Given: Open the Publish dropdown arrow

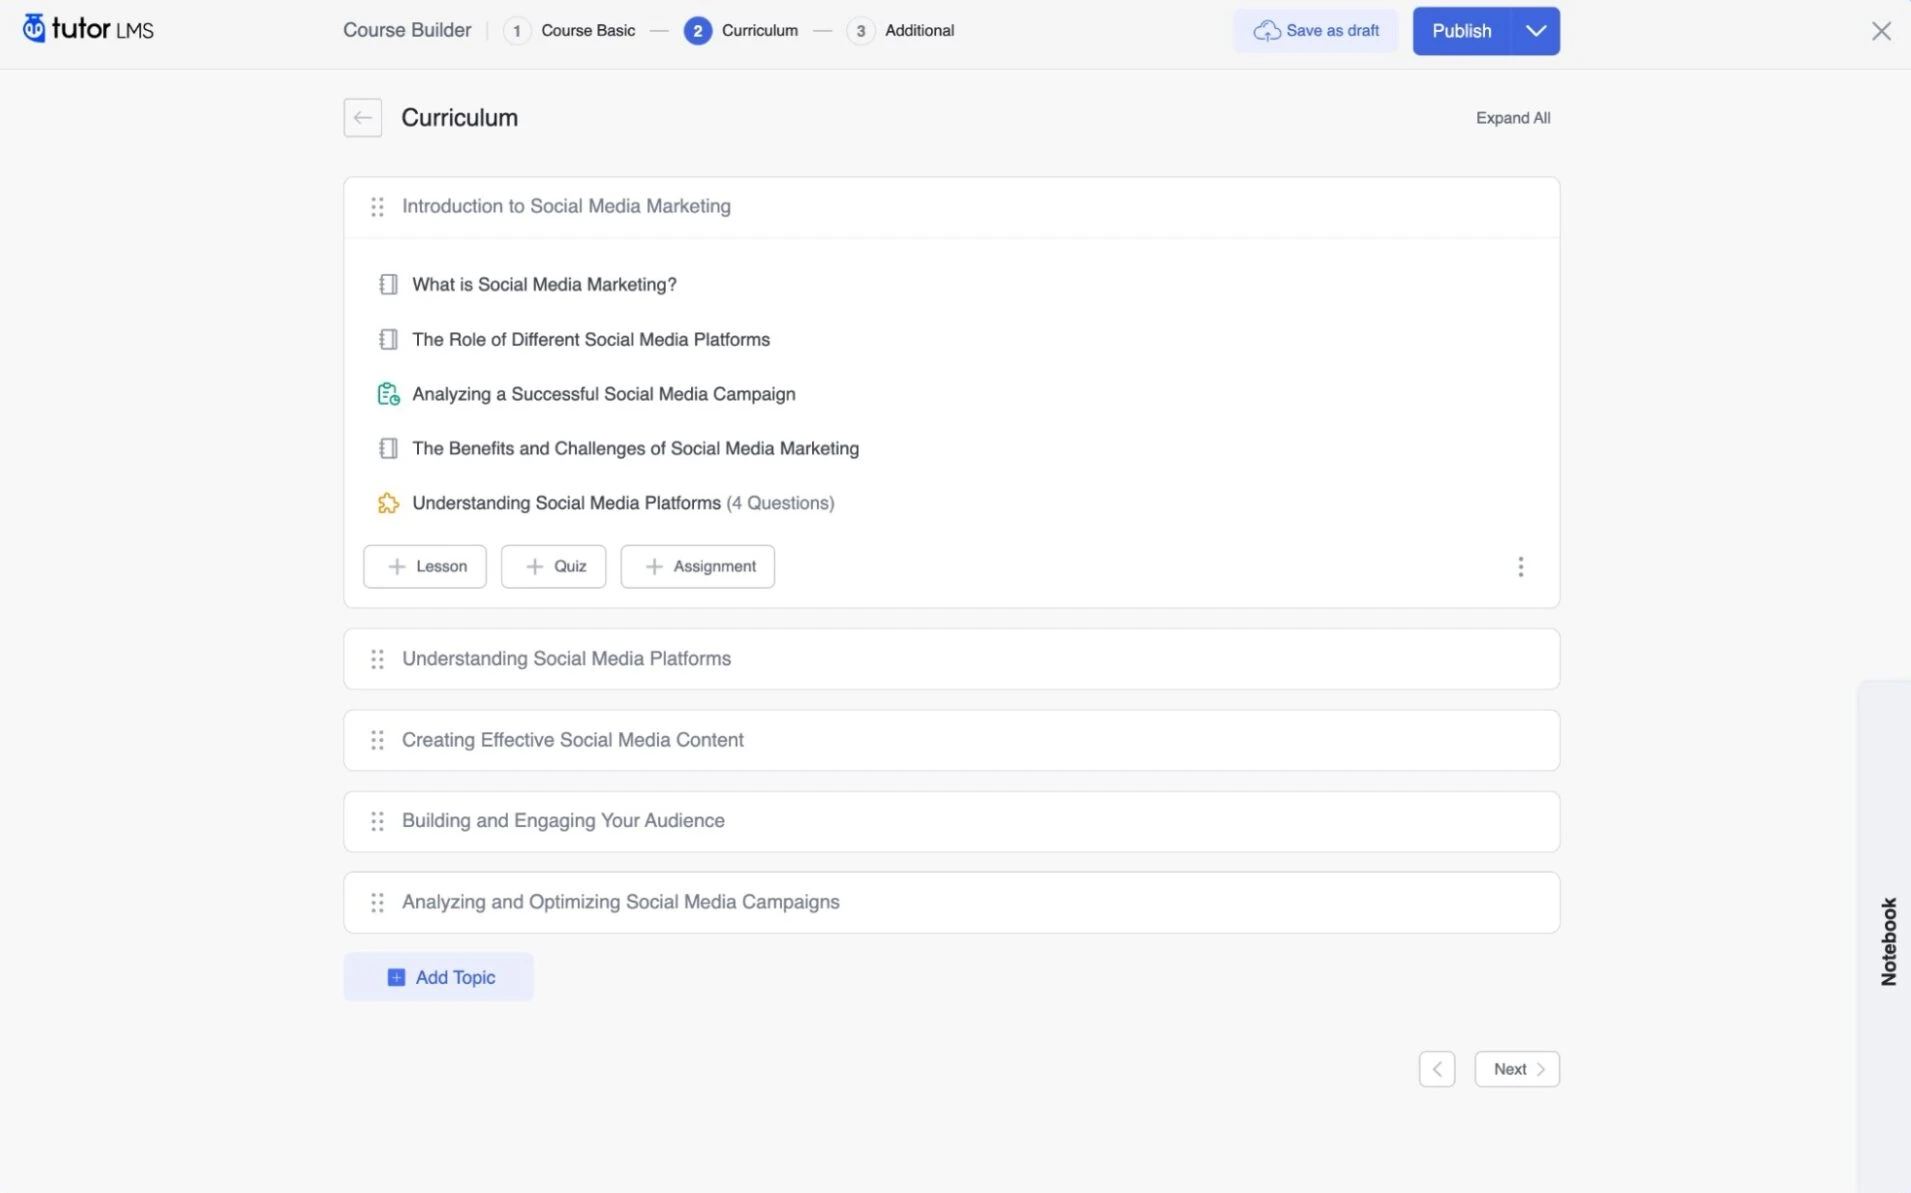Looking at the screenshot, I should click(1535, 30).
